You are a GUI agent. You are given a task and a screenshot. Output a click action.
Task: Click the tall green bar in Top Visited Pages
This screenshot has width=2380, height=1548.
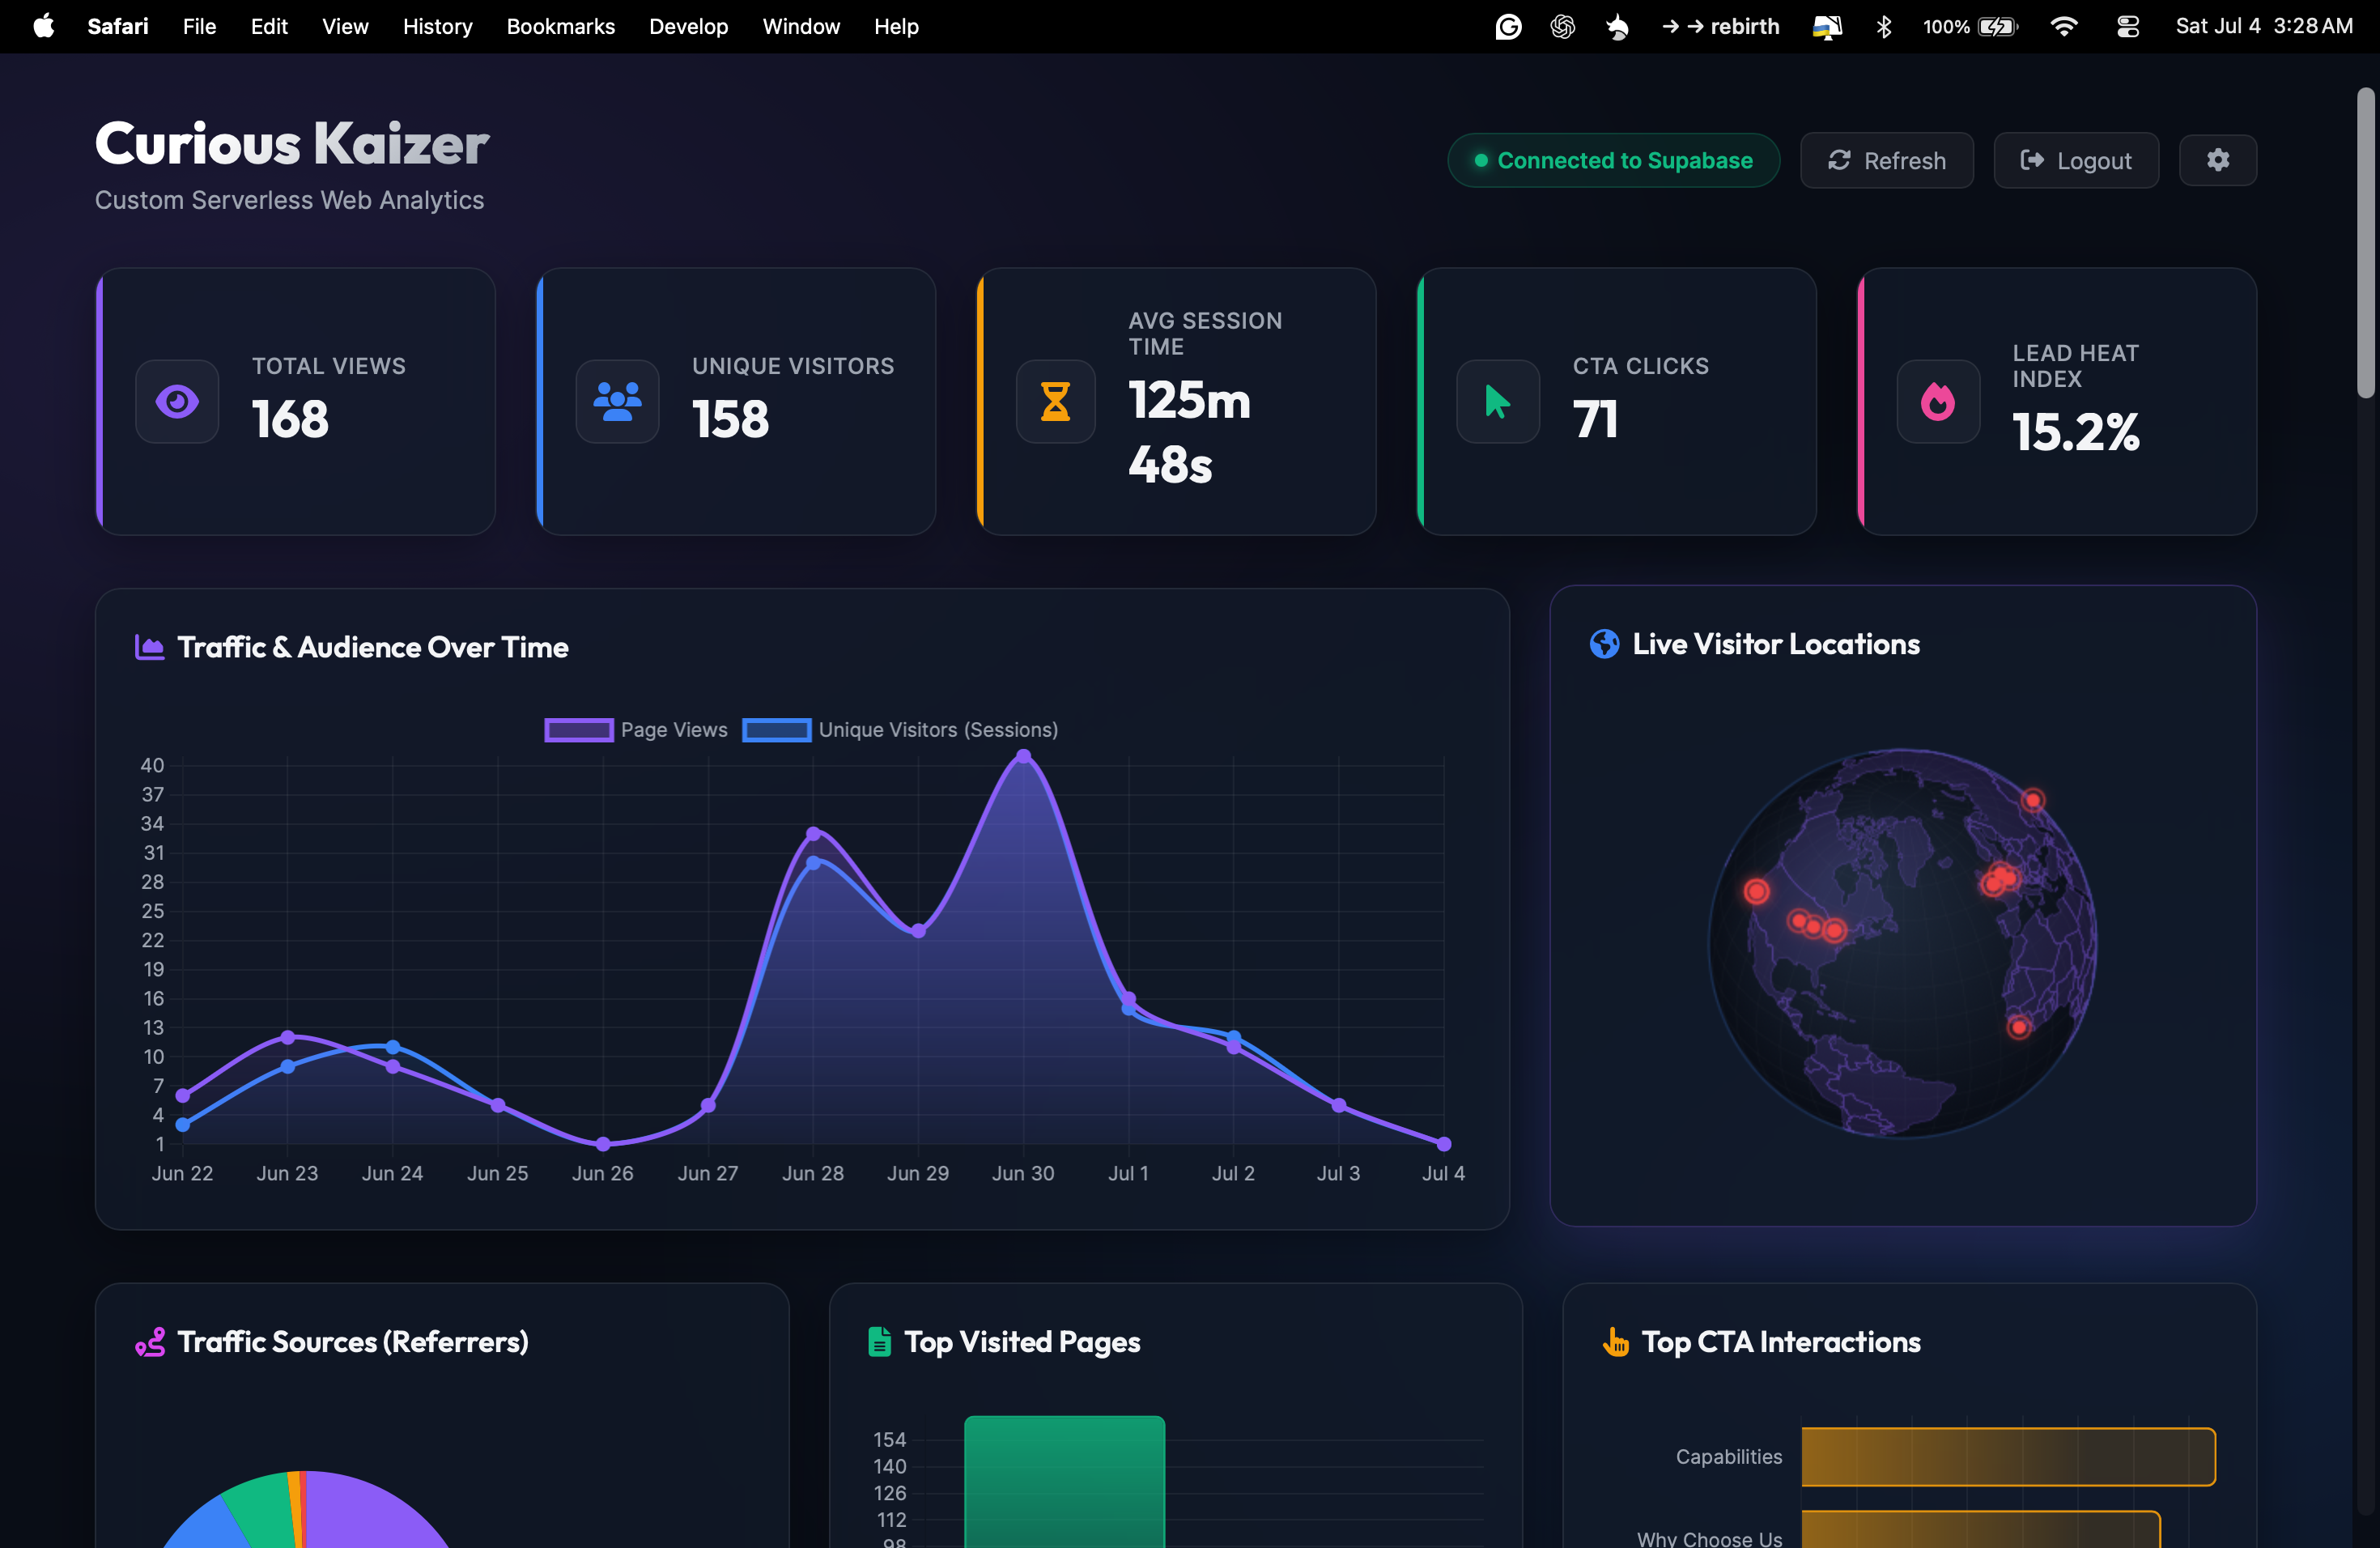(x=1064, y=1482)
